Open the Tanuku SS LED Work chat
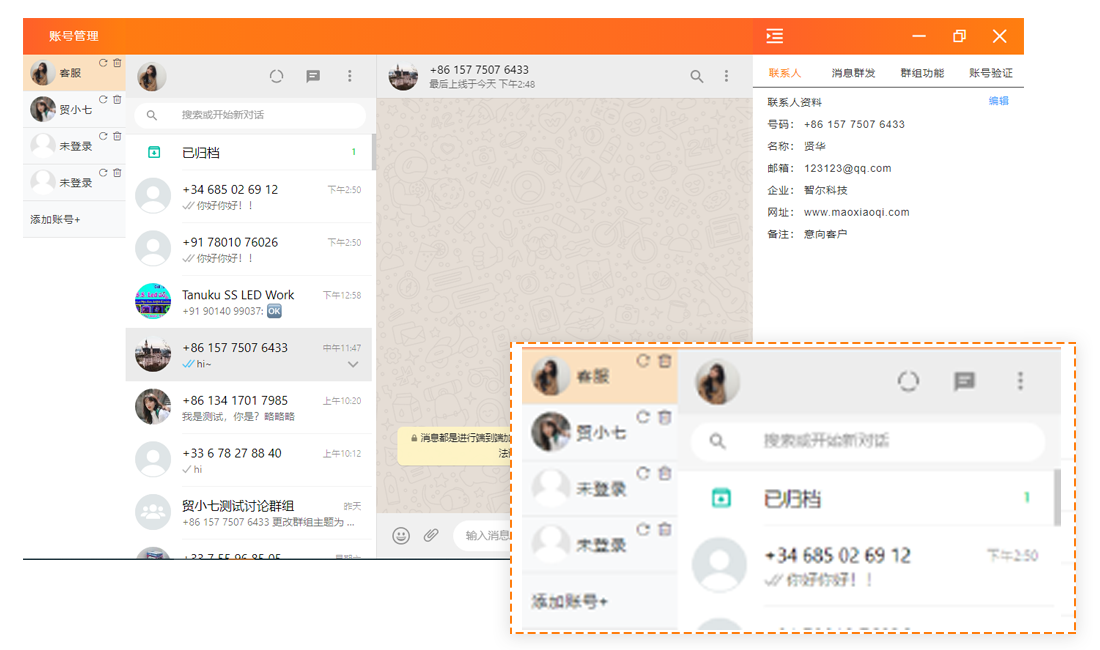Screen dimensions: 1100x650 click(248, 302)
